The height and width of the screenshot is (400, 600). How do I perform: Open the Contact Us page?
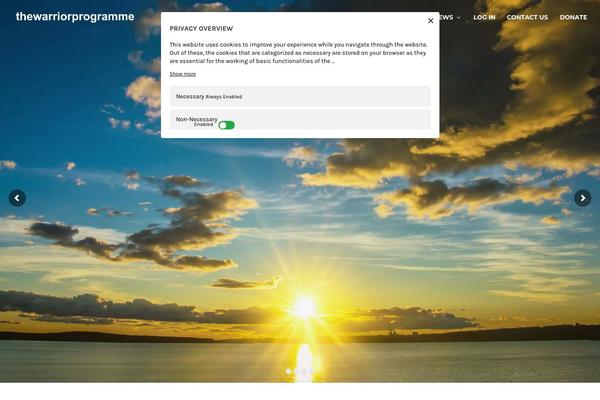[527, 17]
